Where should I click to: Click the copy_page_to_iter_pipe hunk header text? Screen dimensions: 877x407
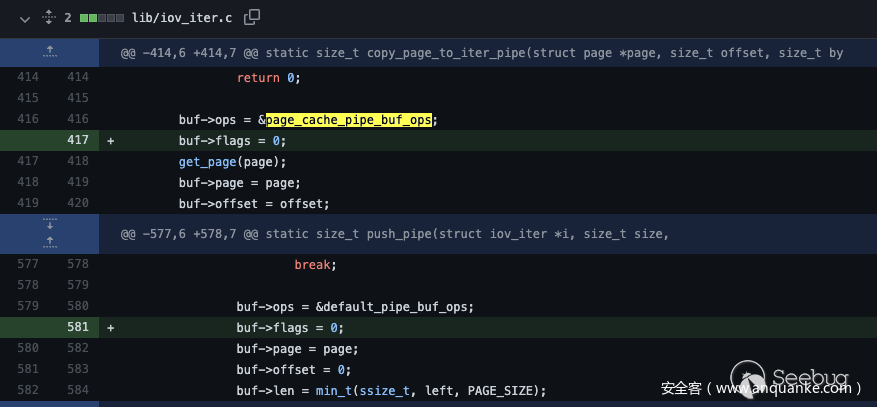point(482,53)
